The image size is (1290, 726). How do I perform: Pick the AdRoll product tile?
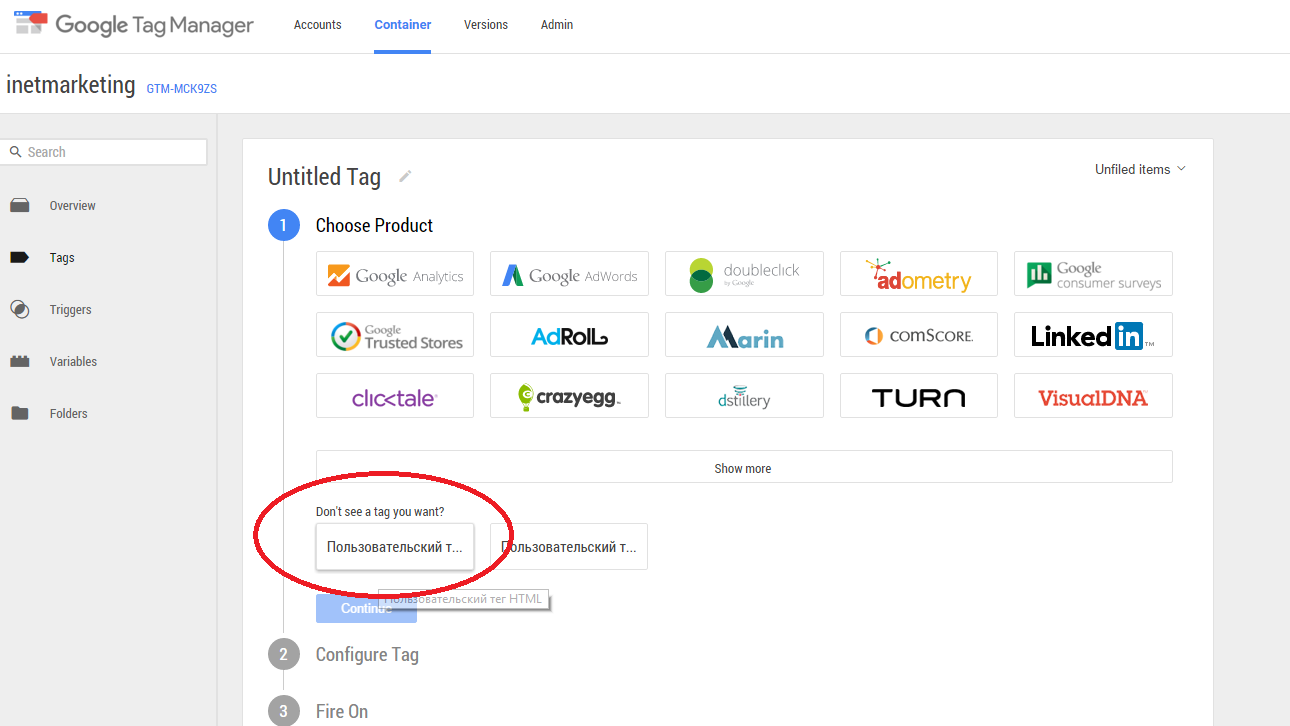(569, 335)
